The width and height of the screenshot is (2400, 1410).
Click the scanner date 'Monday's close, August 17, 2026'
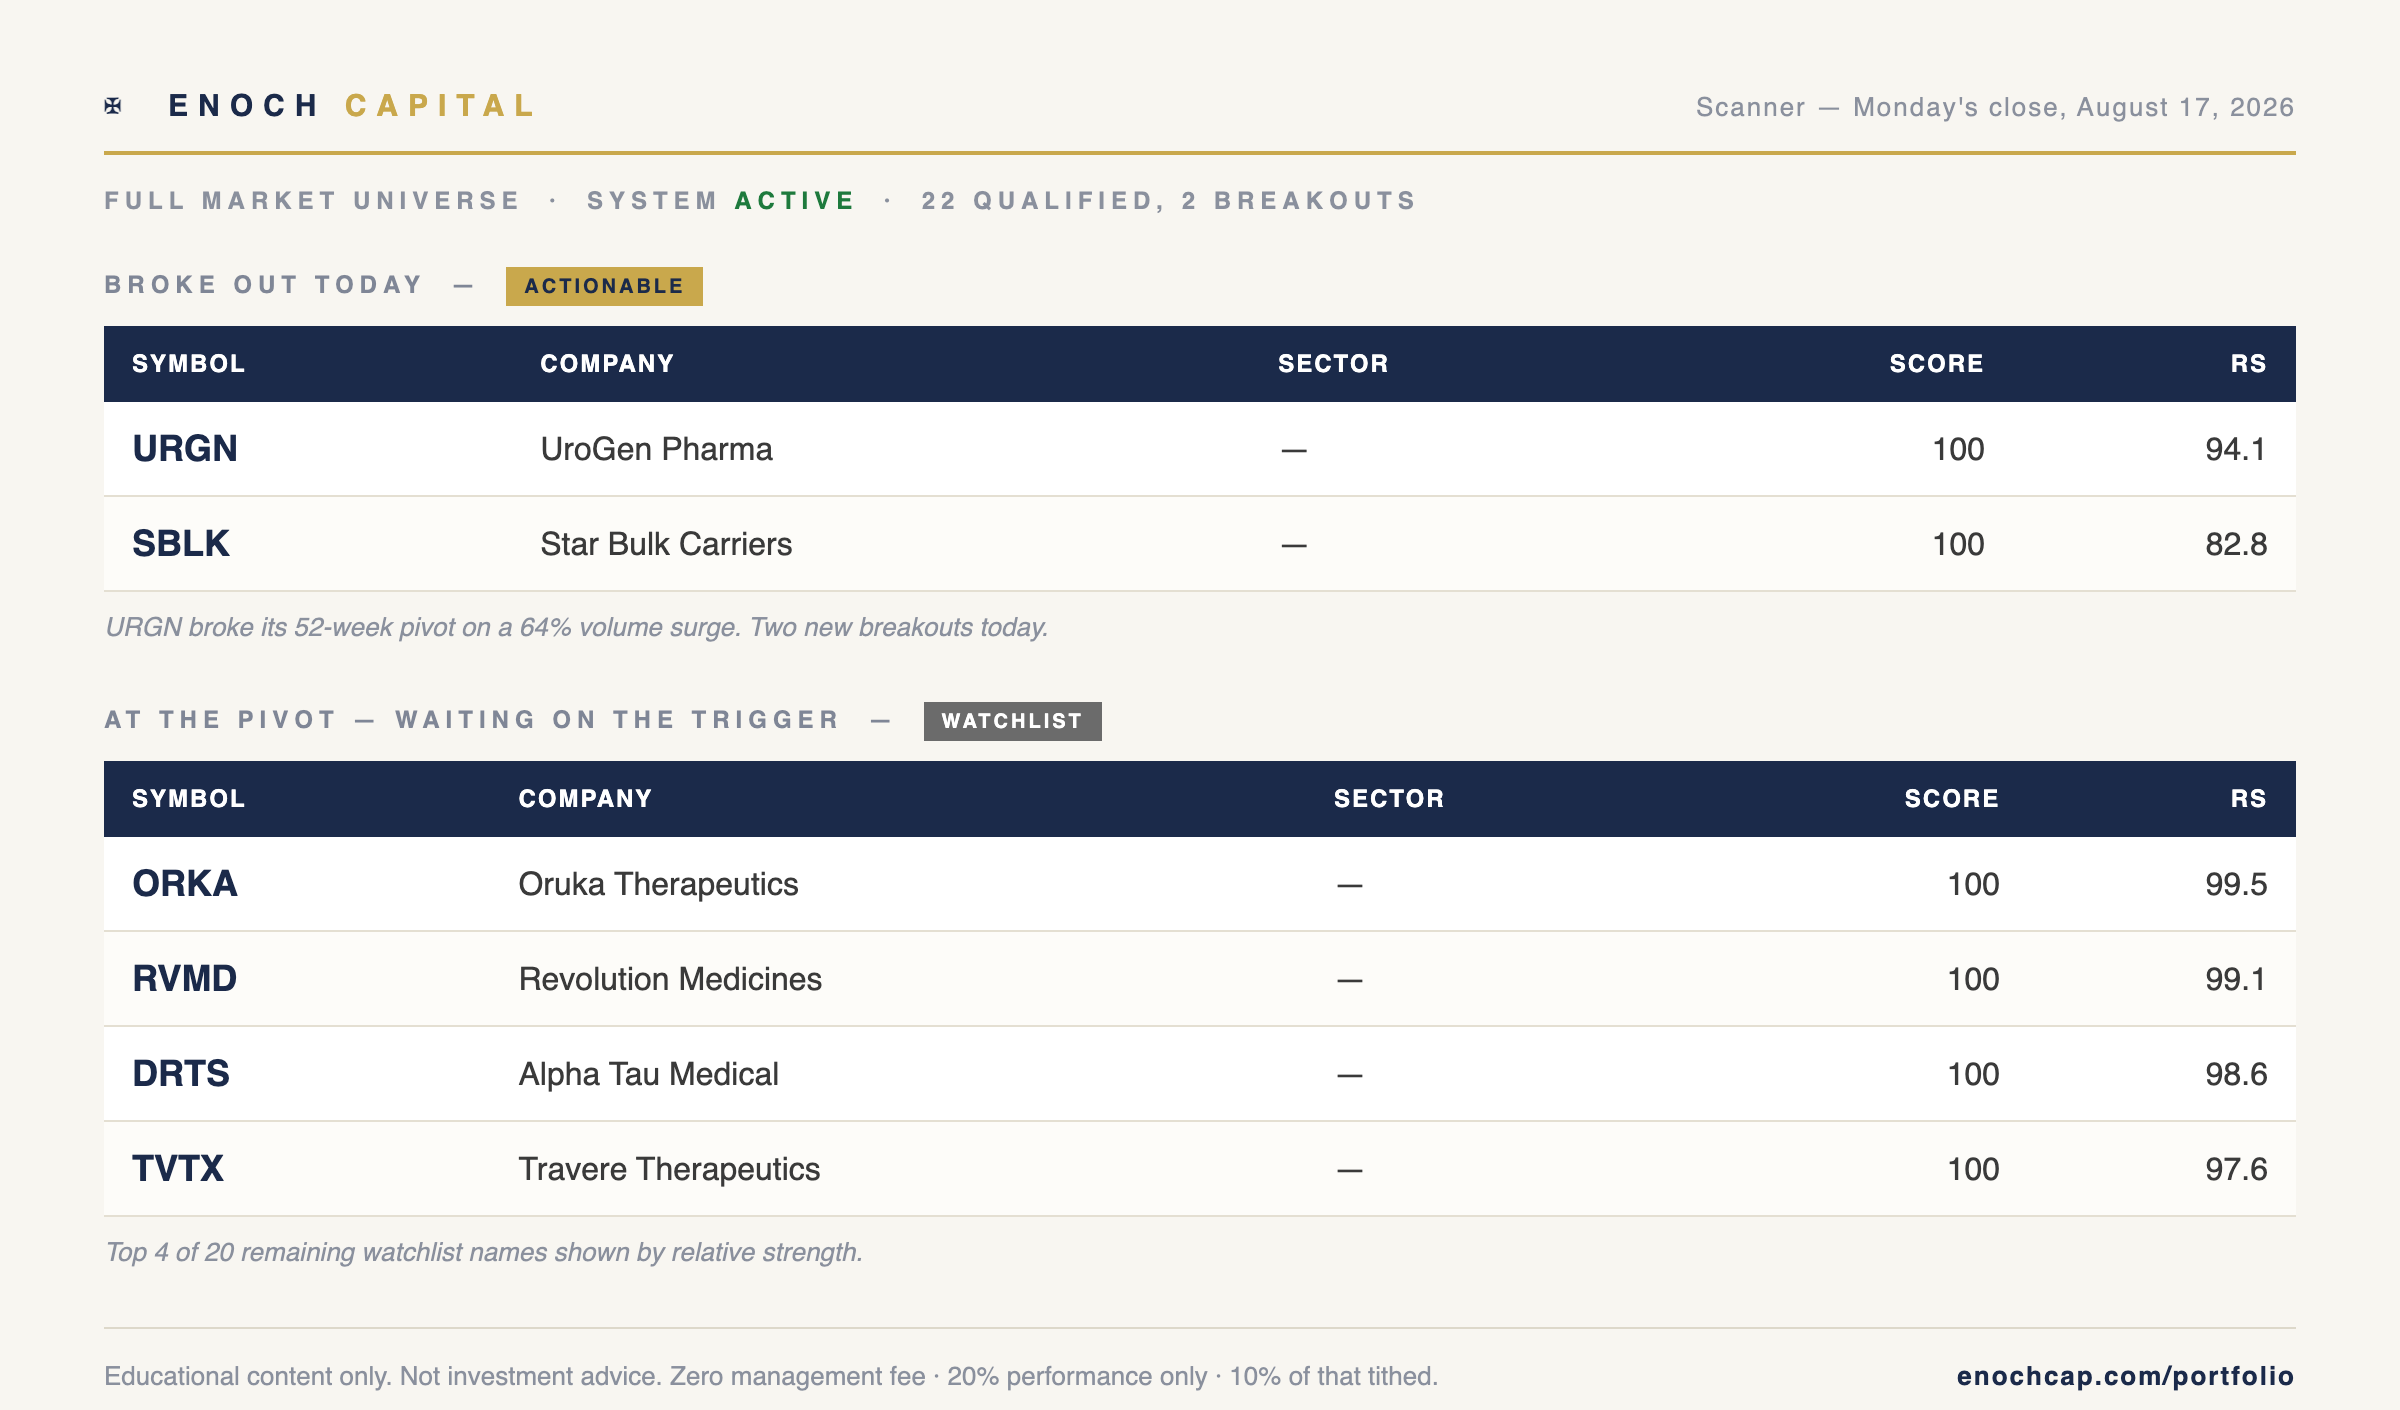(x=2074, y=107)
